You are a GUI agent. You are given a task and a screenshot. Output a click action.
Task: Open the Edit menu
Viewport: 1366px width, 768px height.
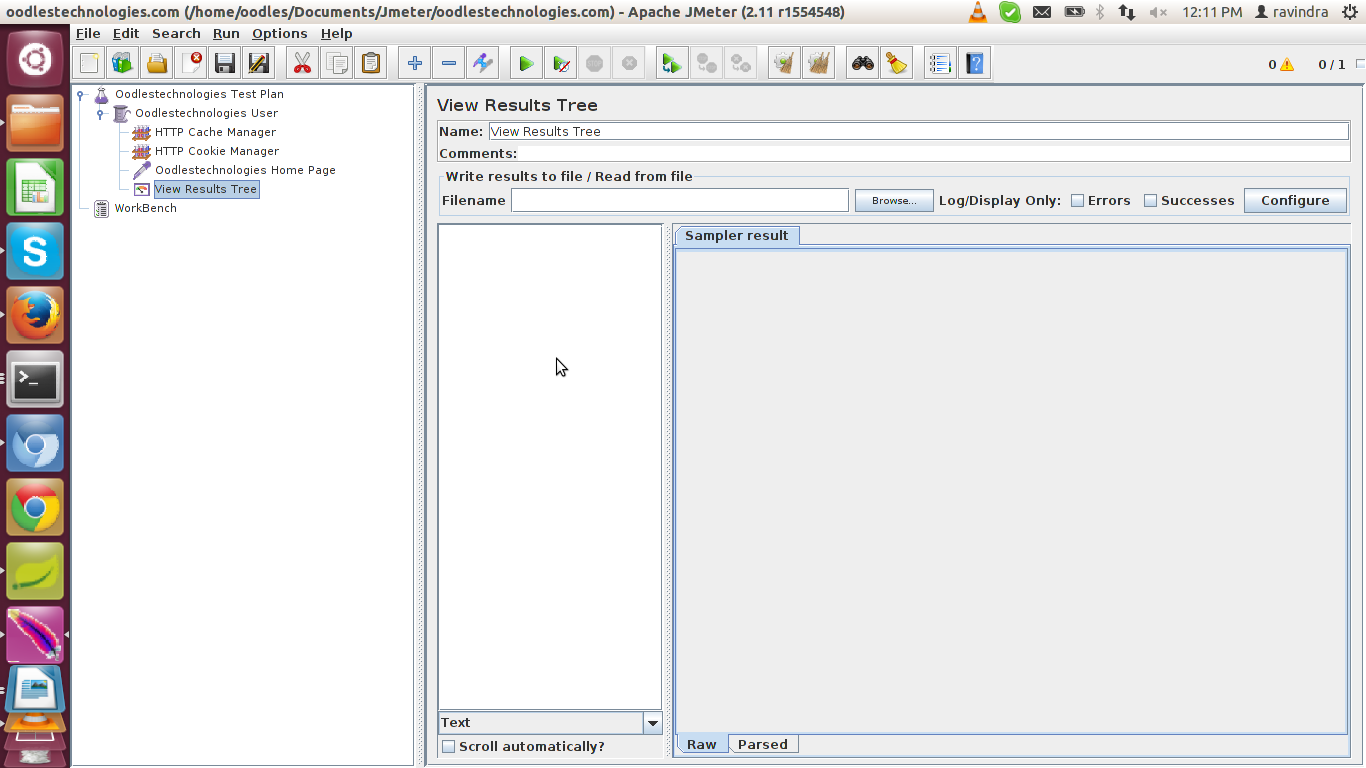coord(126,33)
